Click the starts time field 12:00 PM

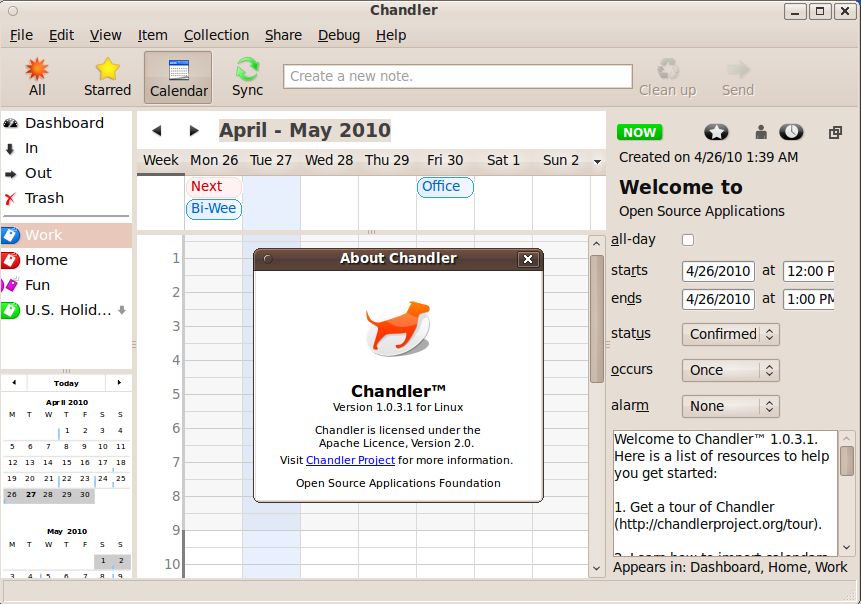pyautogui.click(x=809, y=271)
